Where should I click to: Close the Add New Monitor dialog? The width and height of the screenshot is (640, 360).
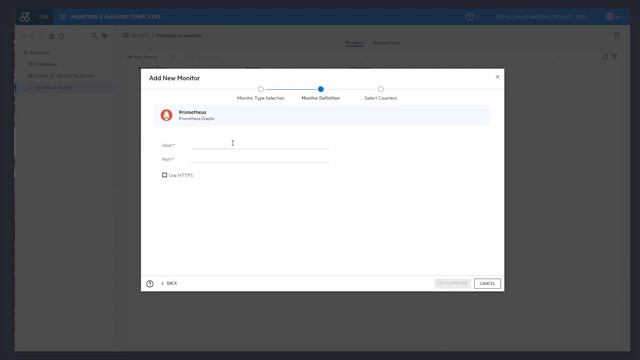pos(497,77)
